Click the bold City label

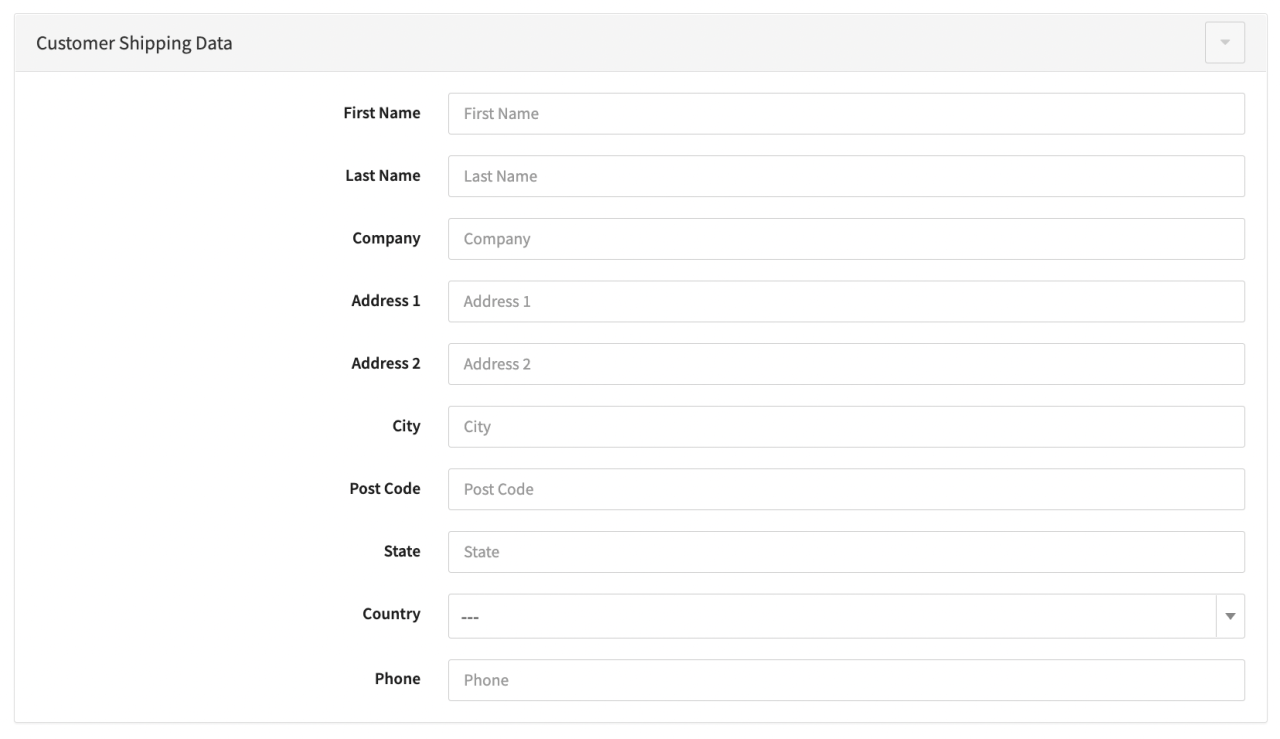pos(405,426)
